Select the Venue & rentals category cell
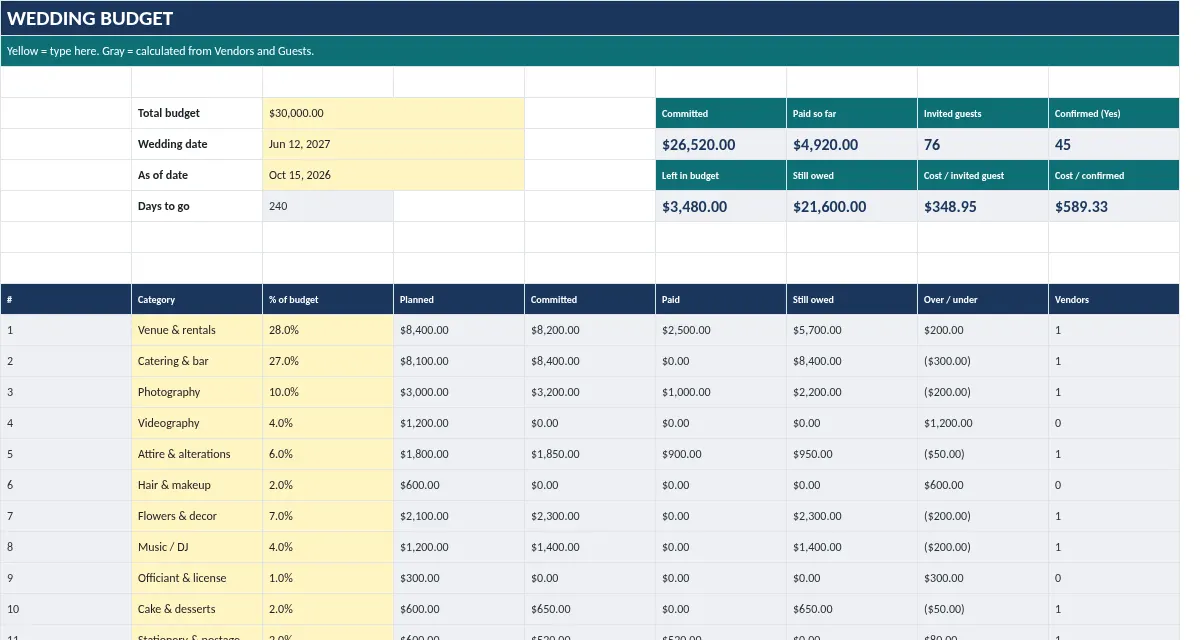This screenshot has width=1200, height=640. 197,330
